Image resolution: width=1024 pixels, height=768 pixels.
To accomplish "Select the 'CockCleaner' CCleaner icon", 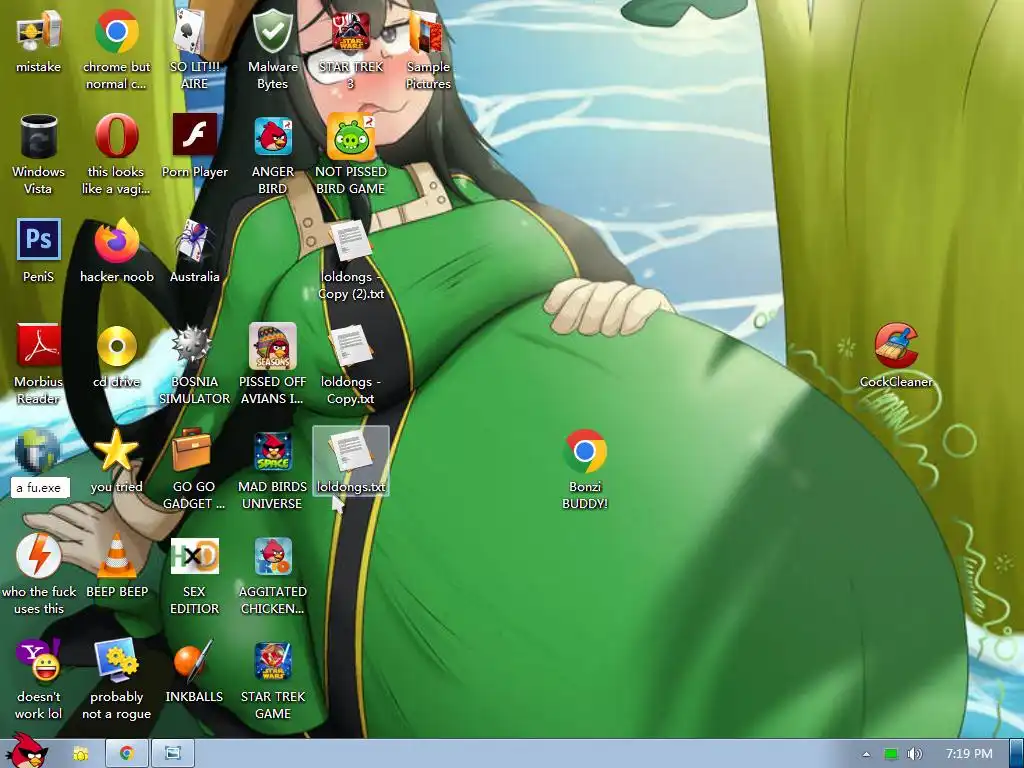I will 897,346.
